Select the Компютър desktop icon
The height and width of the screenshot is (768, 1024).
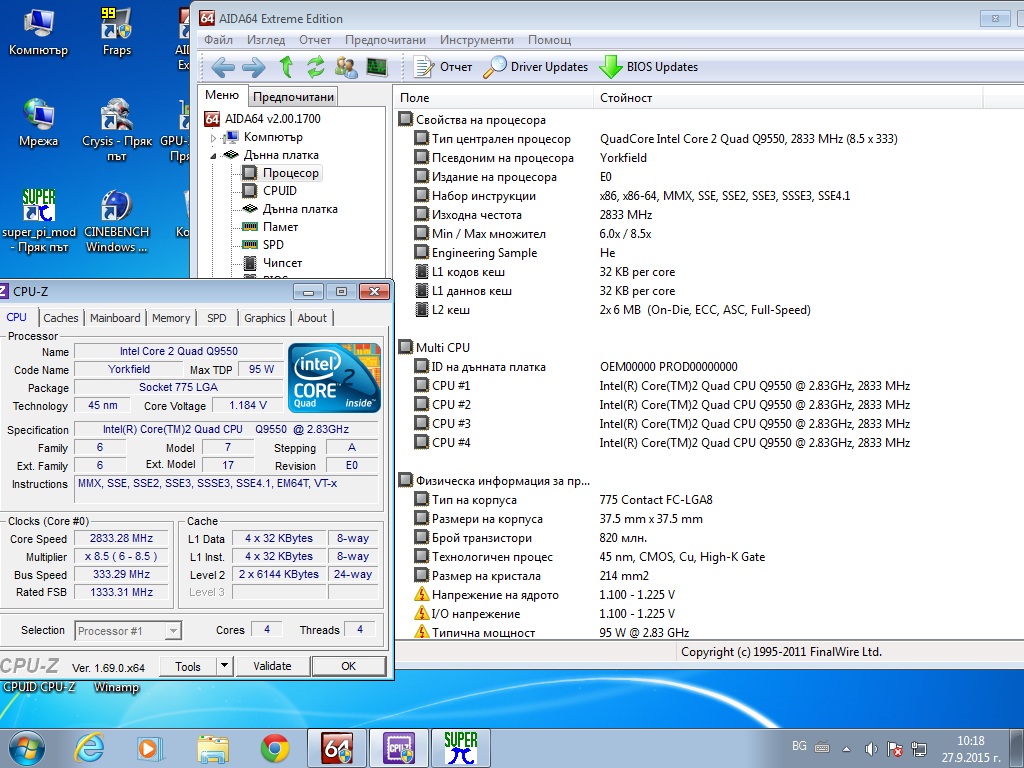[x=39, y=33]
